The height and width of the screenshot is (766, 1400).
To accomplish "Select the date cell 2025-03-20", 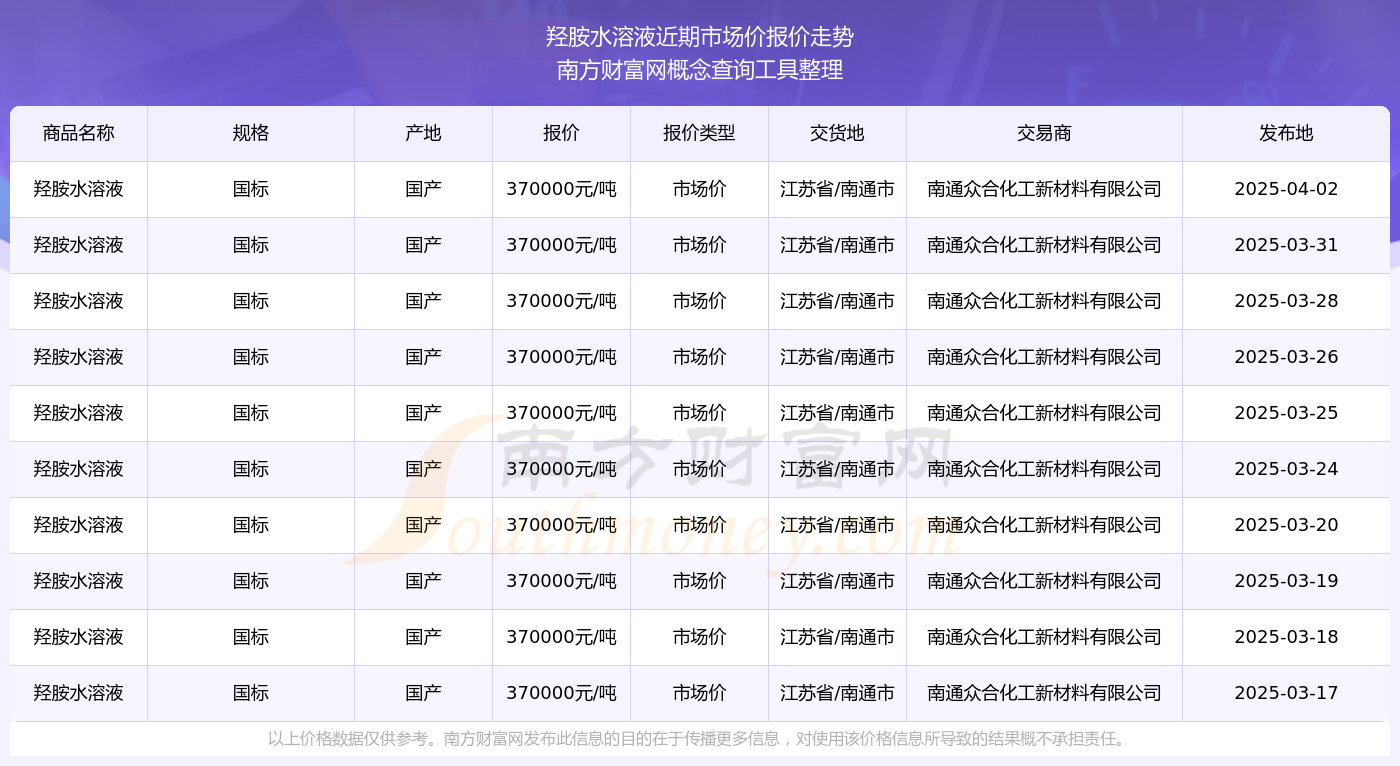I will (x=1286, y=525).
